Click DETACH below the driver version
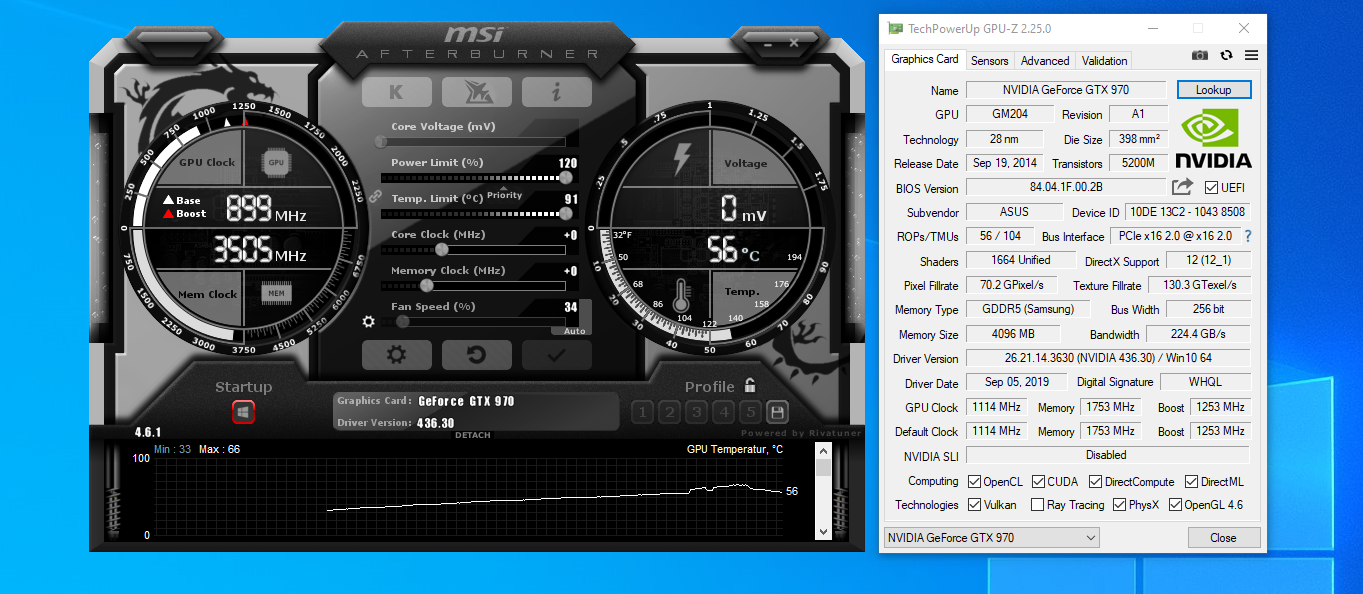This screenshot has height=594, width=1363. [473, 435]
